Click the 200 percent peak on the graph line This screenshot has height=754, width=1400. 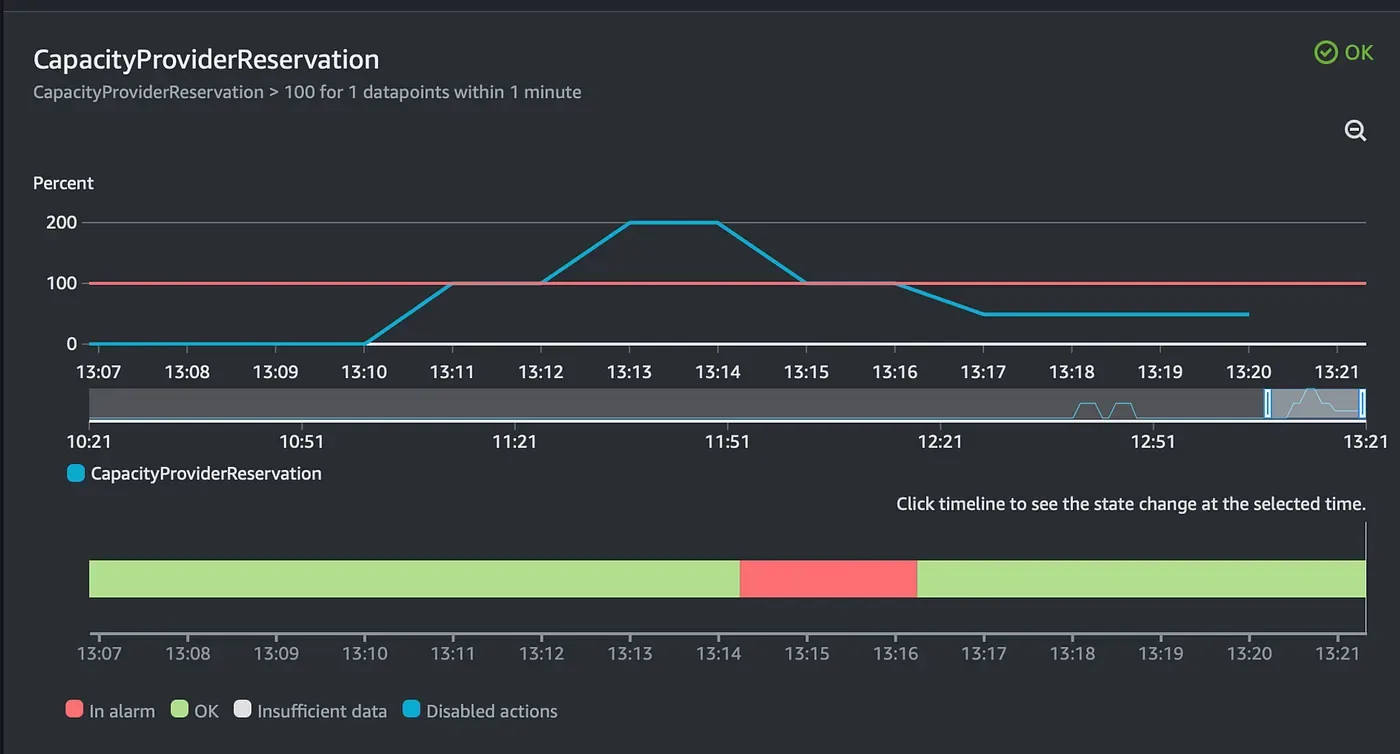[x=673, y=222]
